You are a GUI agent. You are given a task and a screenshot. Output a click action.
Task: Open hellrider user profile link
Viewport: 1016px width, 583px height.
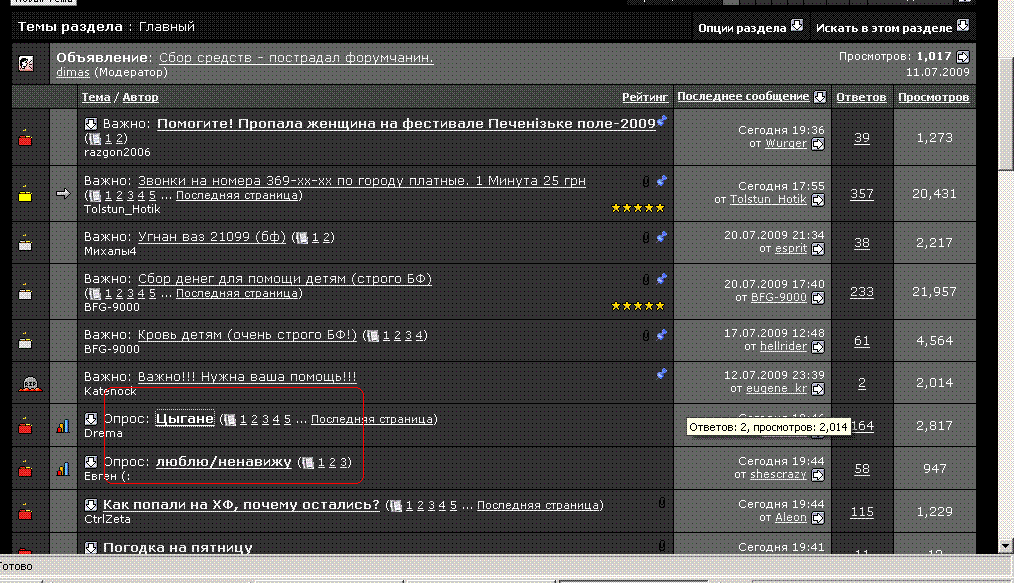[783, 347]
